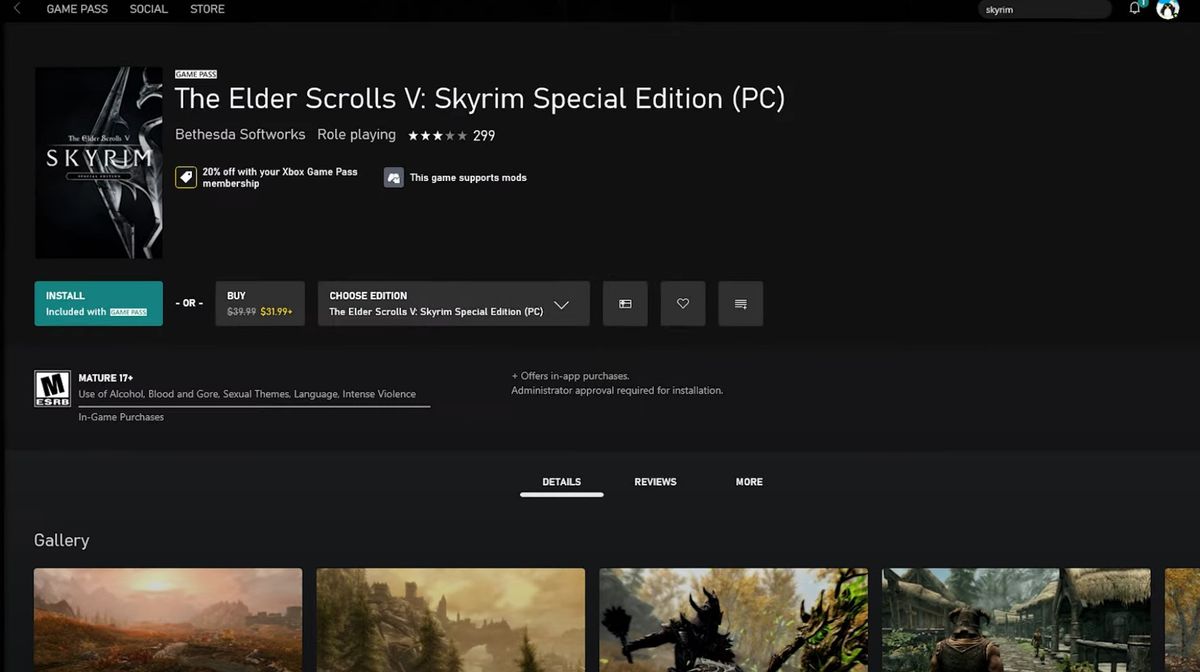This screenshot has width=1200, height=672.
Task: Select the DETAILS tab
Action: click(561, 481)
